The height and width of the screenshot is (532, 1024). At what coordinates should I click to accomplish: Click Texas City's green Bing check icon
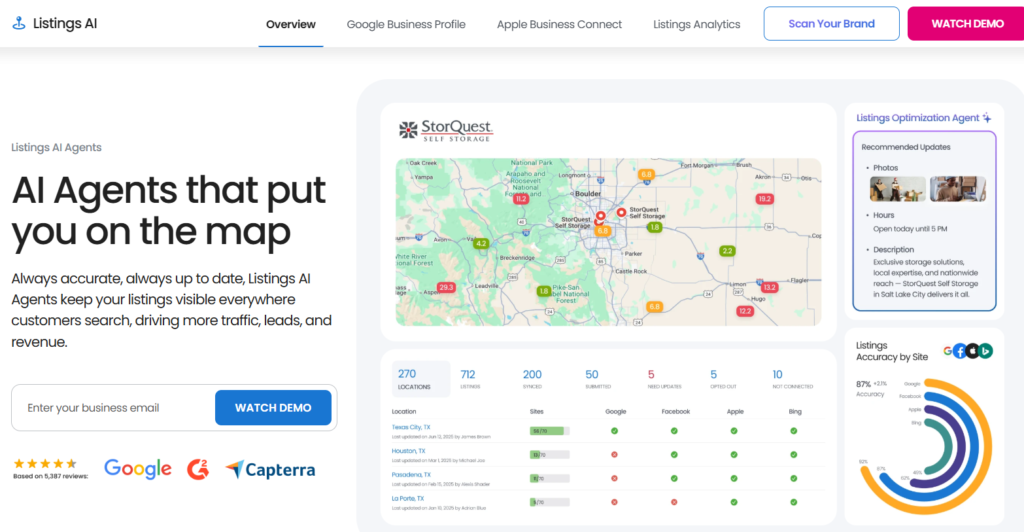(794, 431)
